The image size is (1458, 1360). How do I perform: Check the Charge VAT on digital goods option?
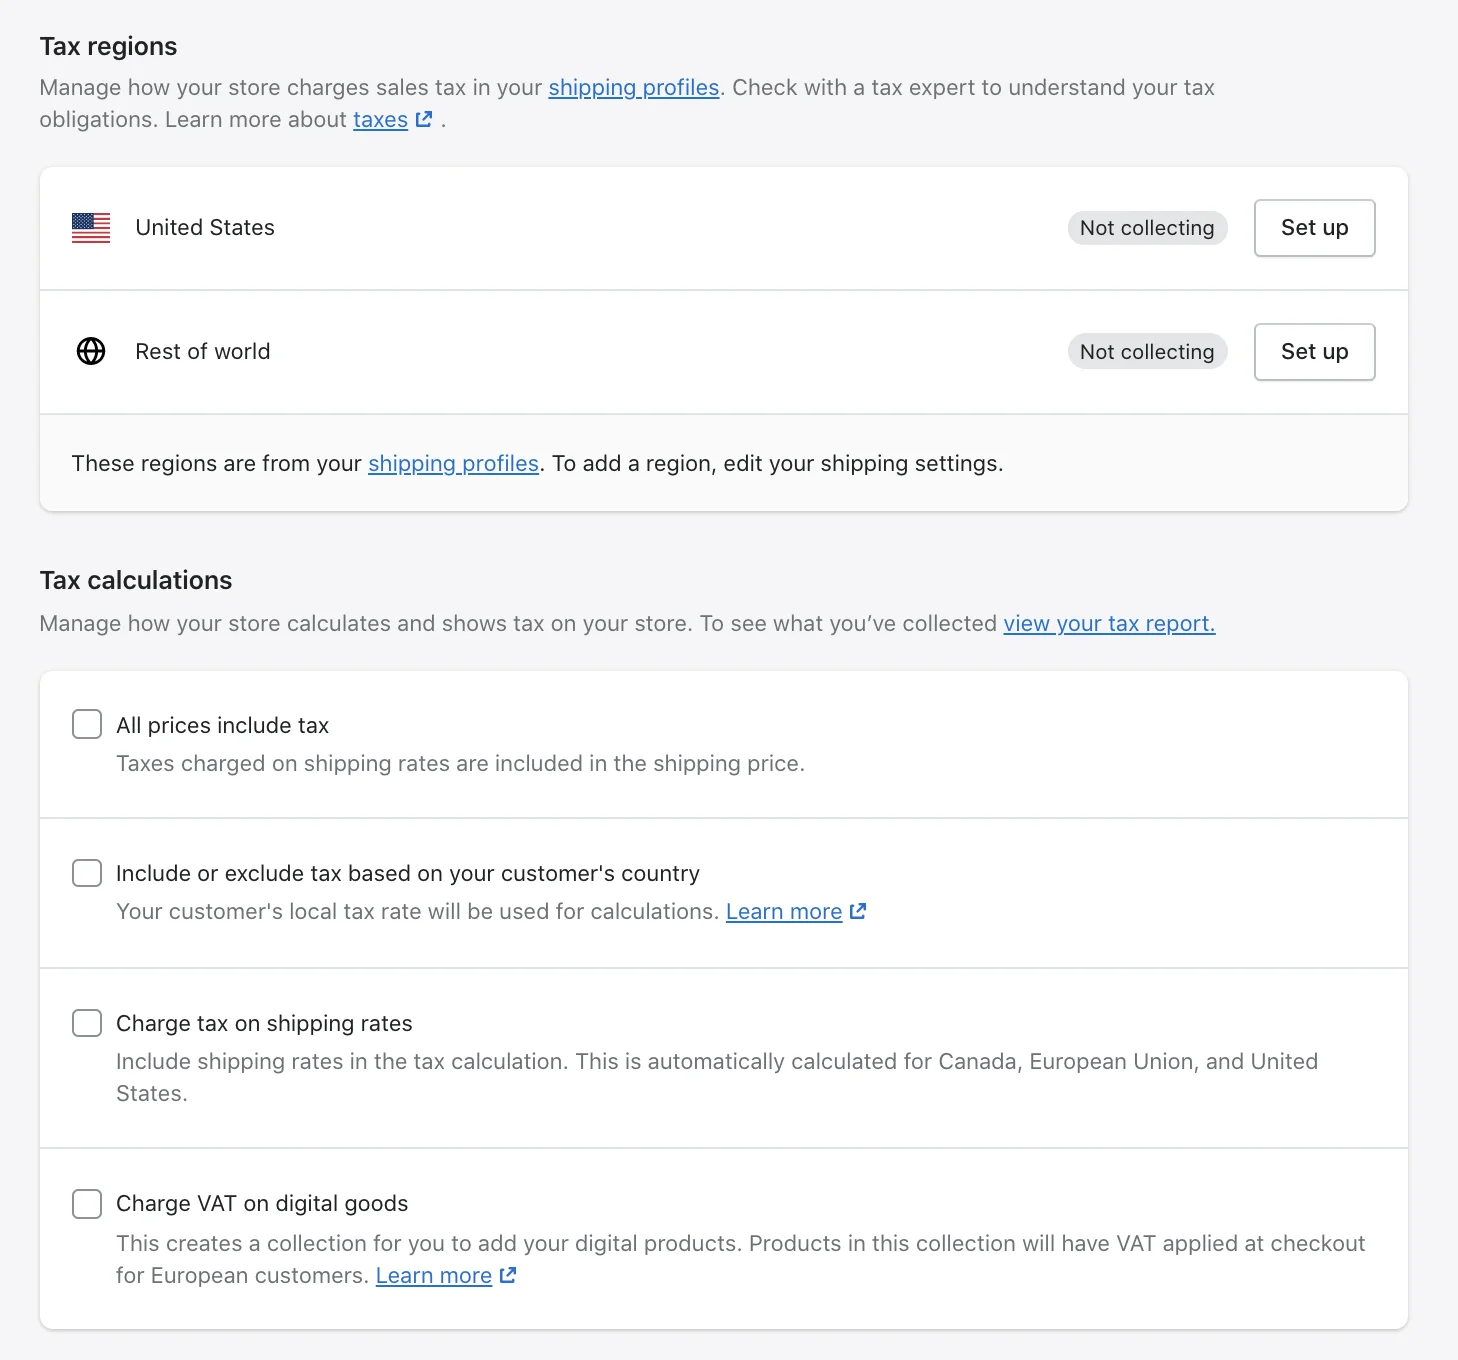click(x=87, y=1203)
